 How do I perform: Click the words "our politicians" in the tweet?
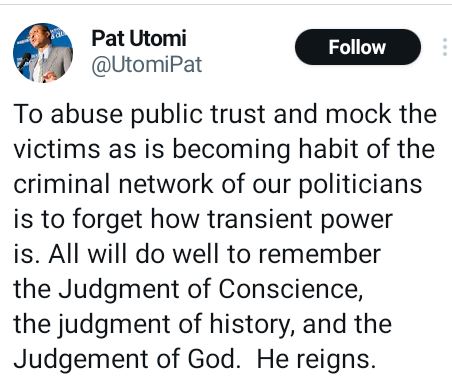[x=337, y=185]
